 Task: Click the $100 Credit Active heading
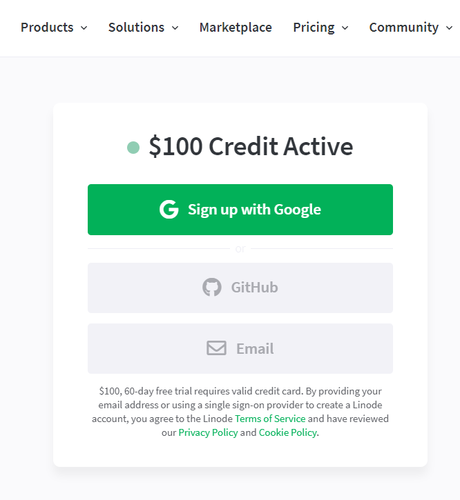[251, 146]
